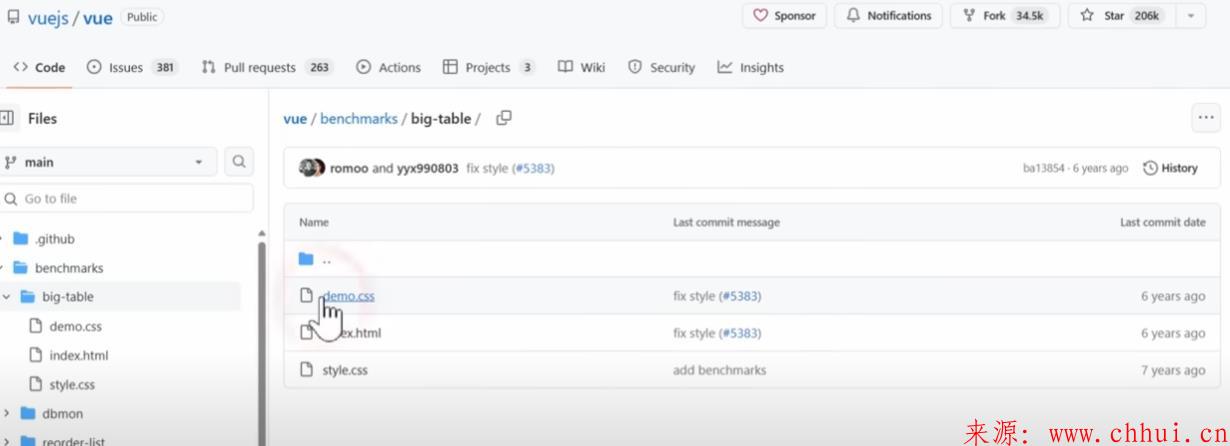Open style.css in the file list
This screenshot has height=446, width=1230.
pyautogui.click(x=345, y=370)
